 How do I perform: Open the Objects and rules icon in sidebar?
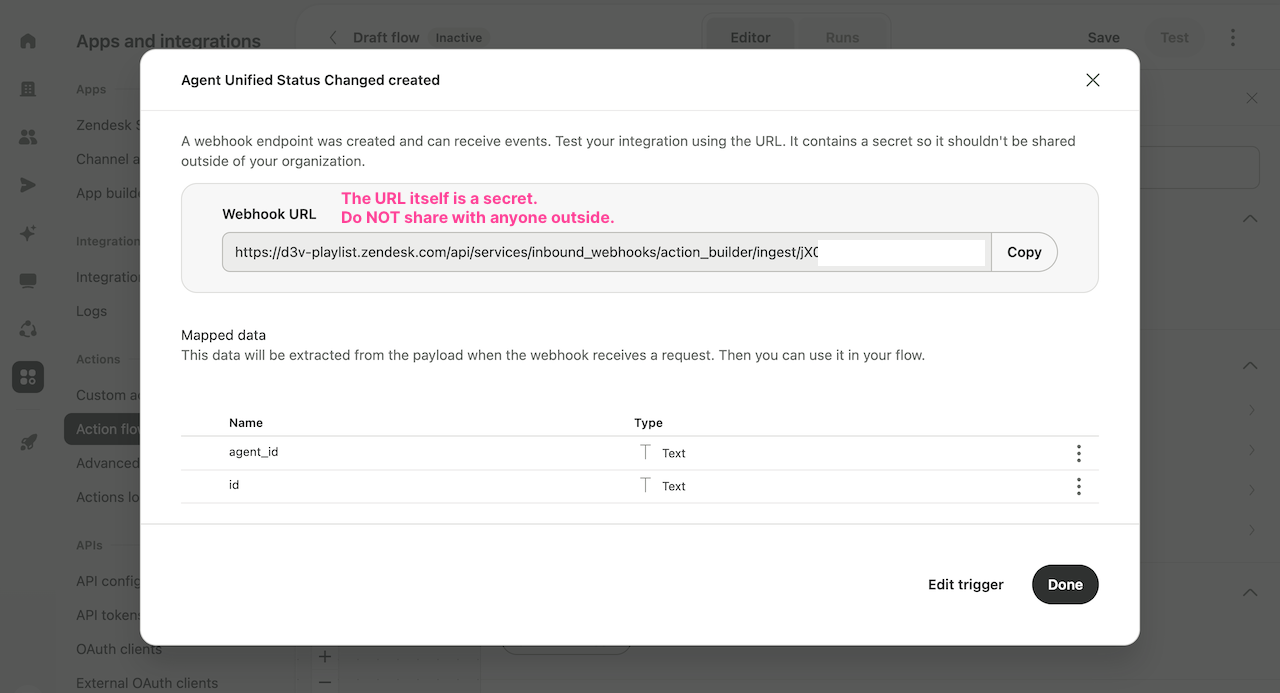(x=28, y=329)
